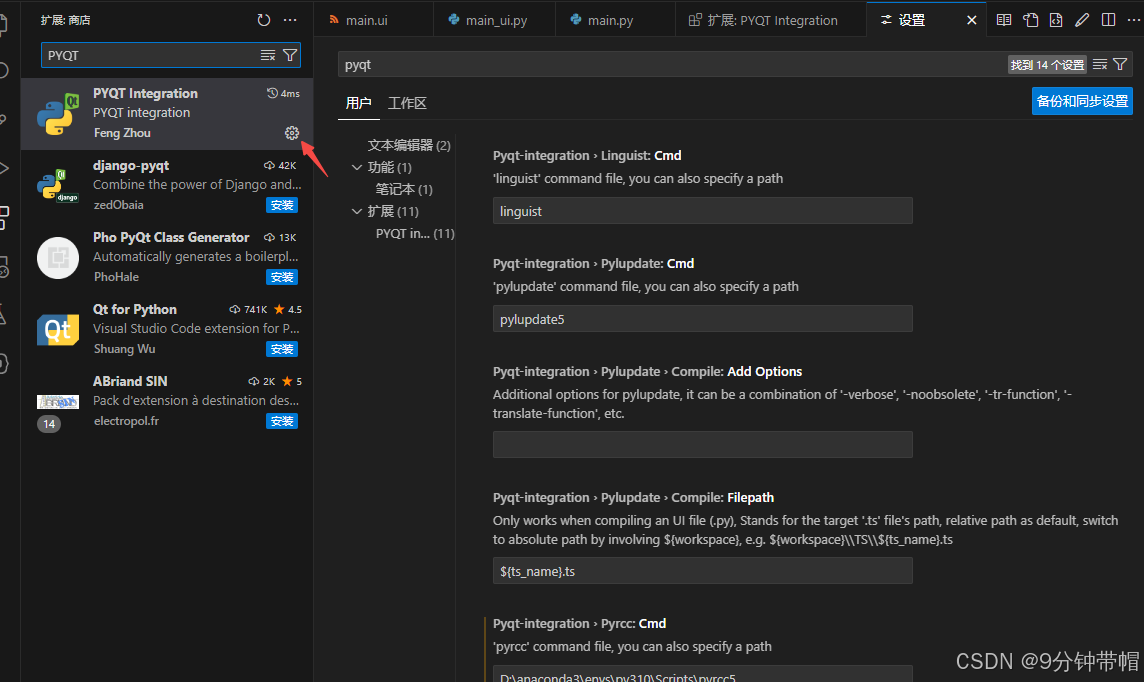Open more editor actions ellipsis menu
The image size is (1144, 682).
point(1133,20)
